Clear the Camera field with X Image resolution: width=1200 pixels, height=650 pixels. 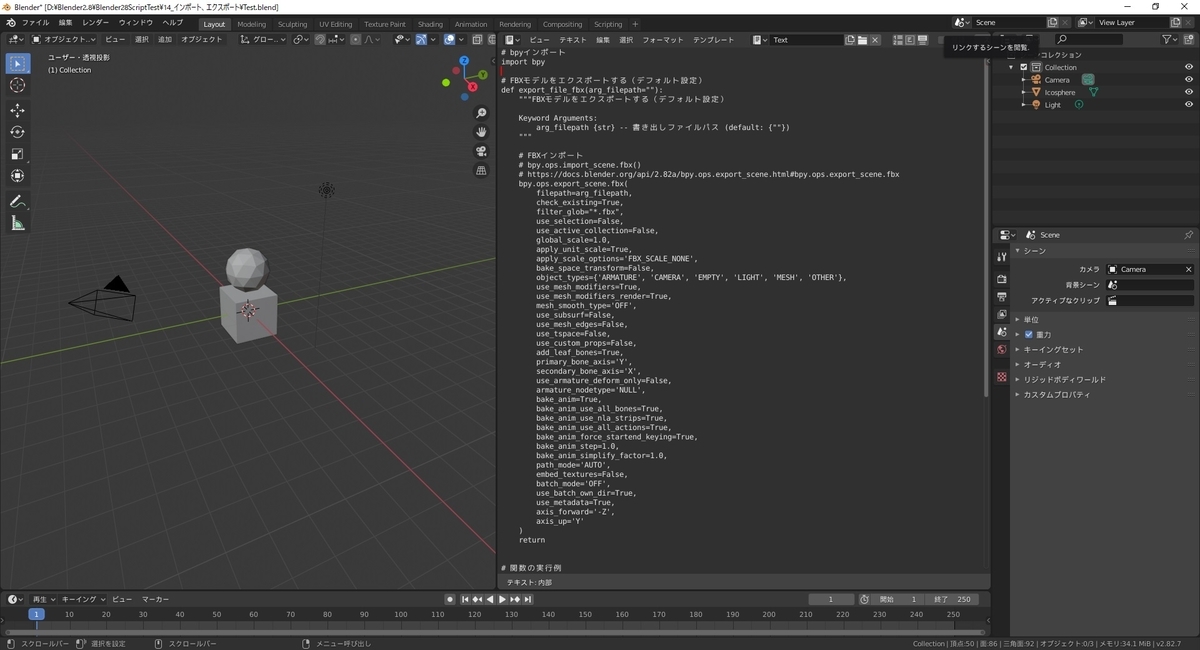pyautogui.click(x=1188, y=269)
